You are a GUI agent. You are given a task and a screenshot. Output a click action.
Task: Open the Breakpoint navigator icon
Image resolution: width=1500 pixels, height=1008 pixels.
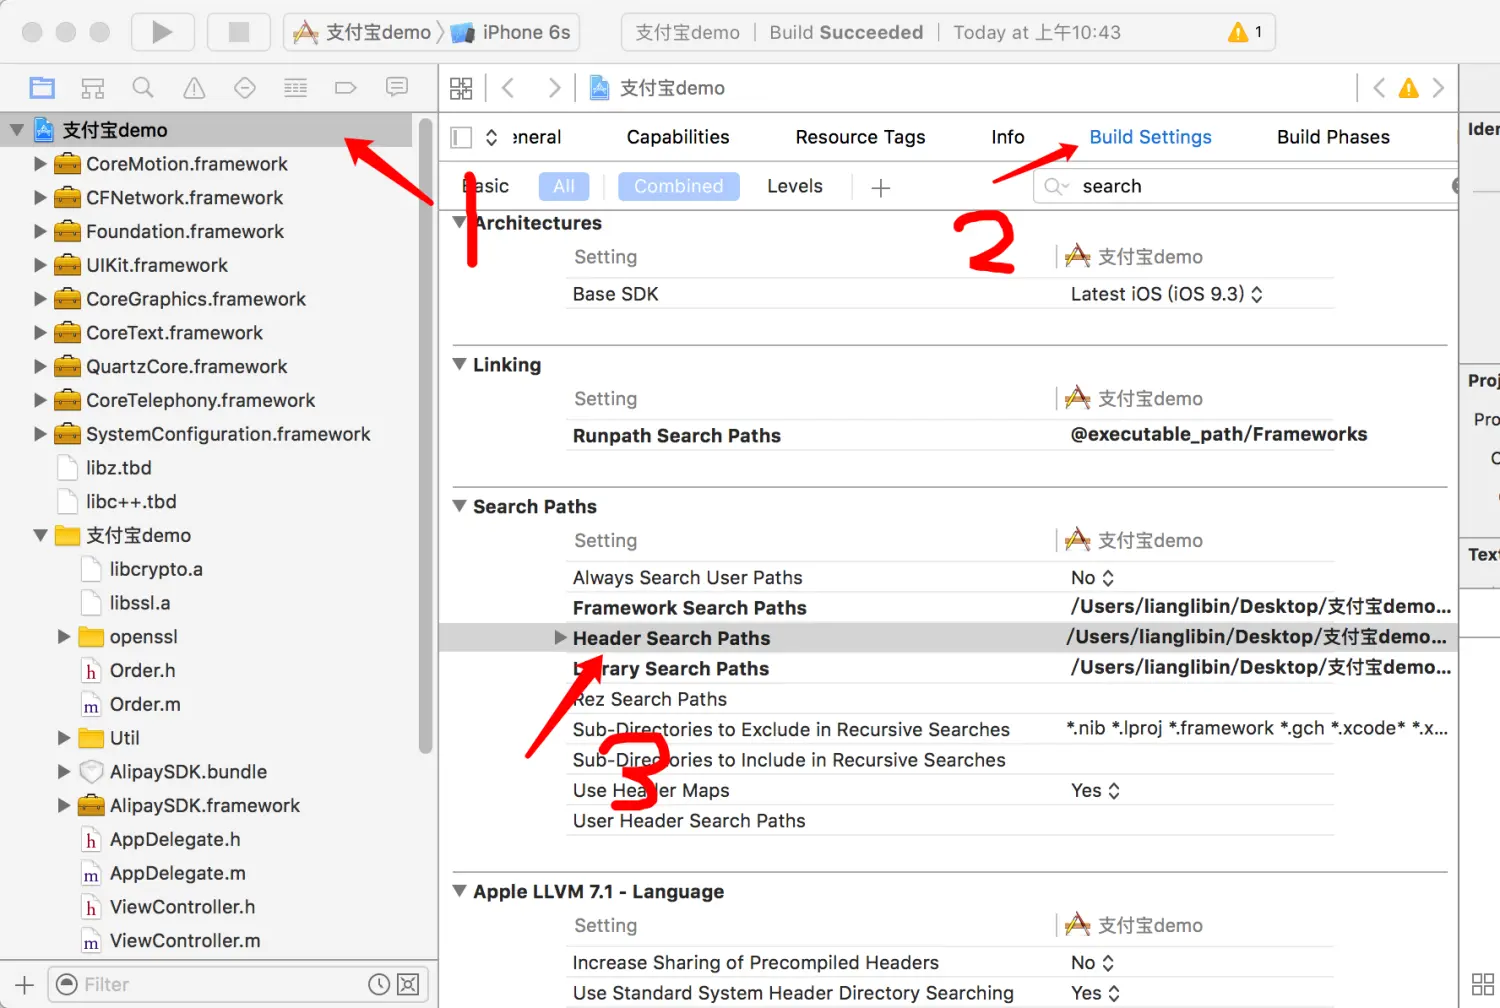[x=346, y=88]
